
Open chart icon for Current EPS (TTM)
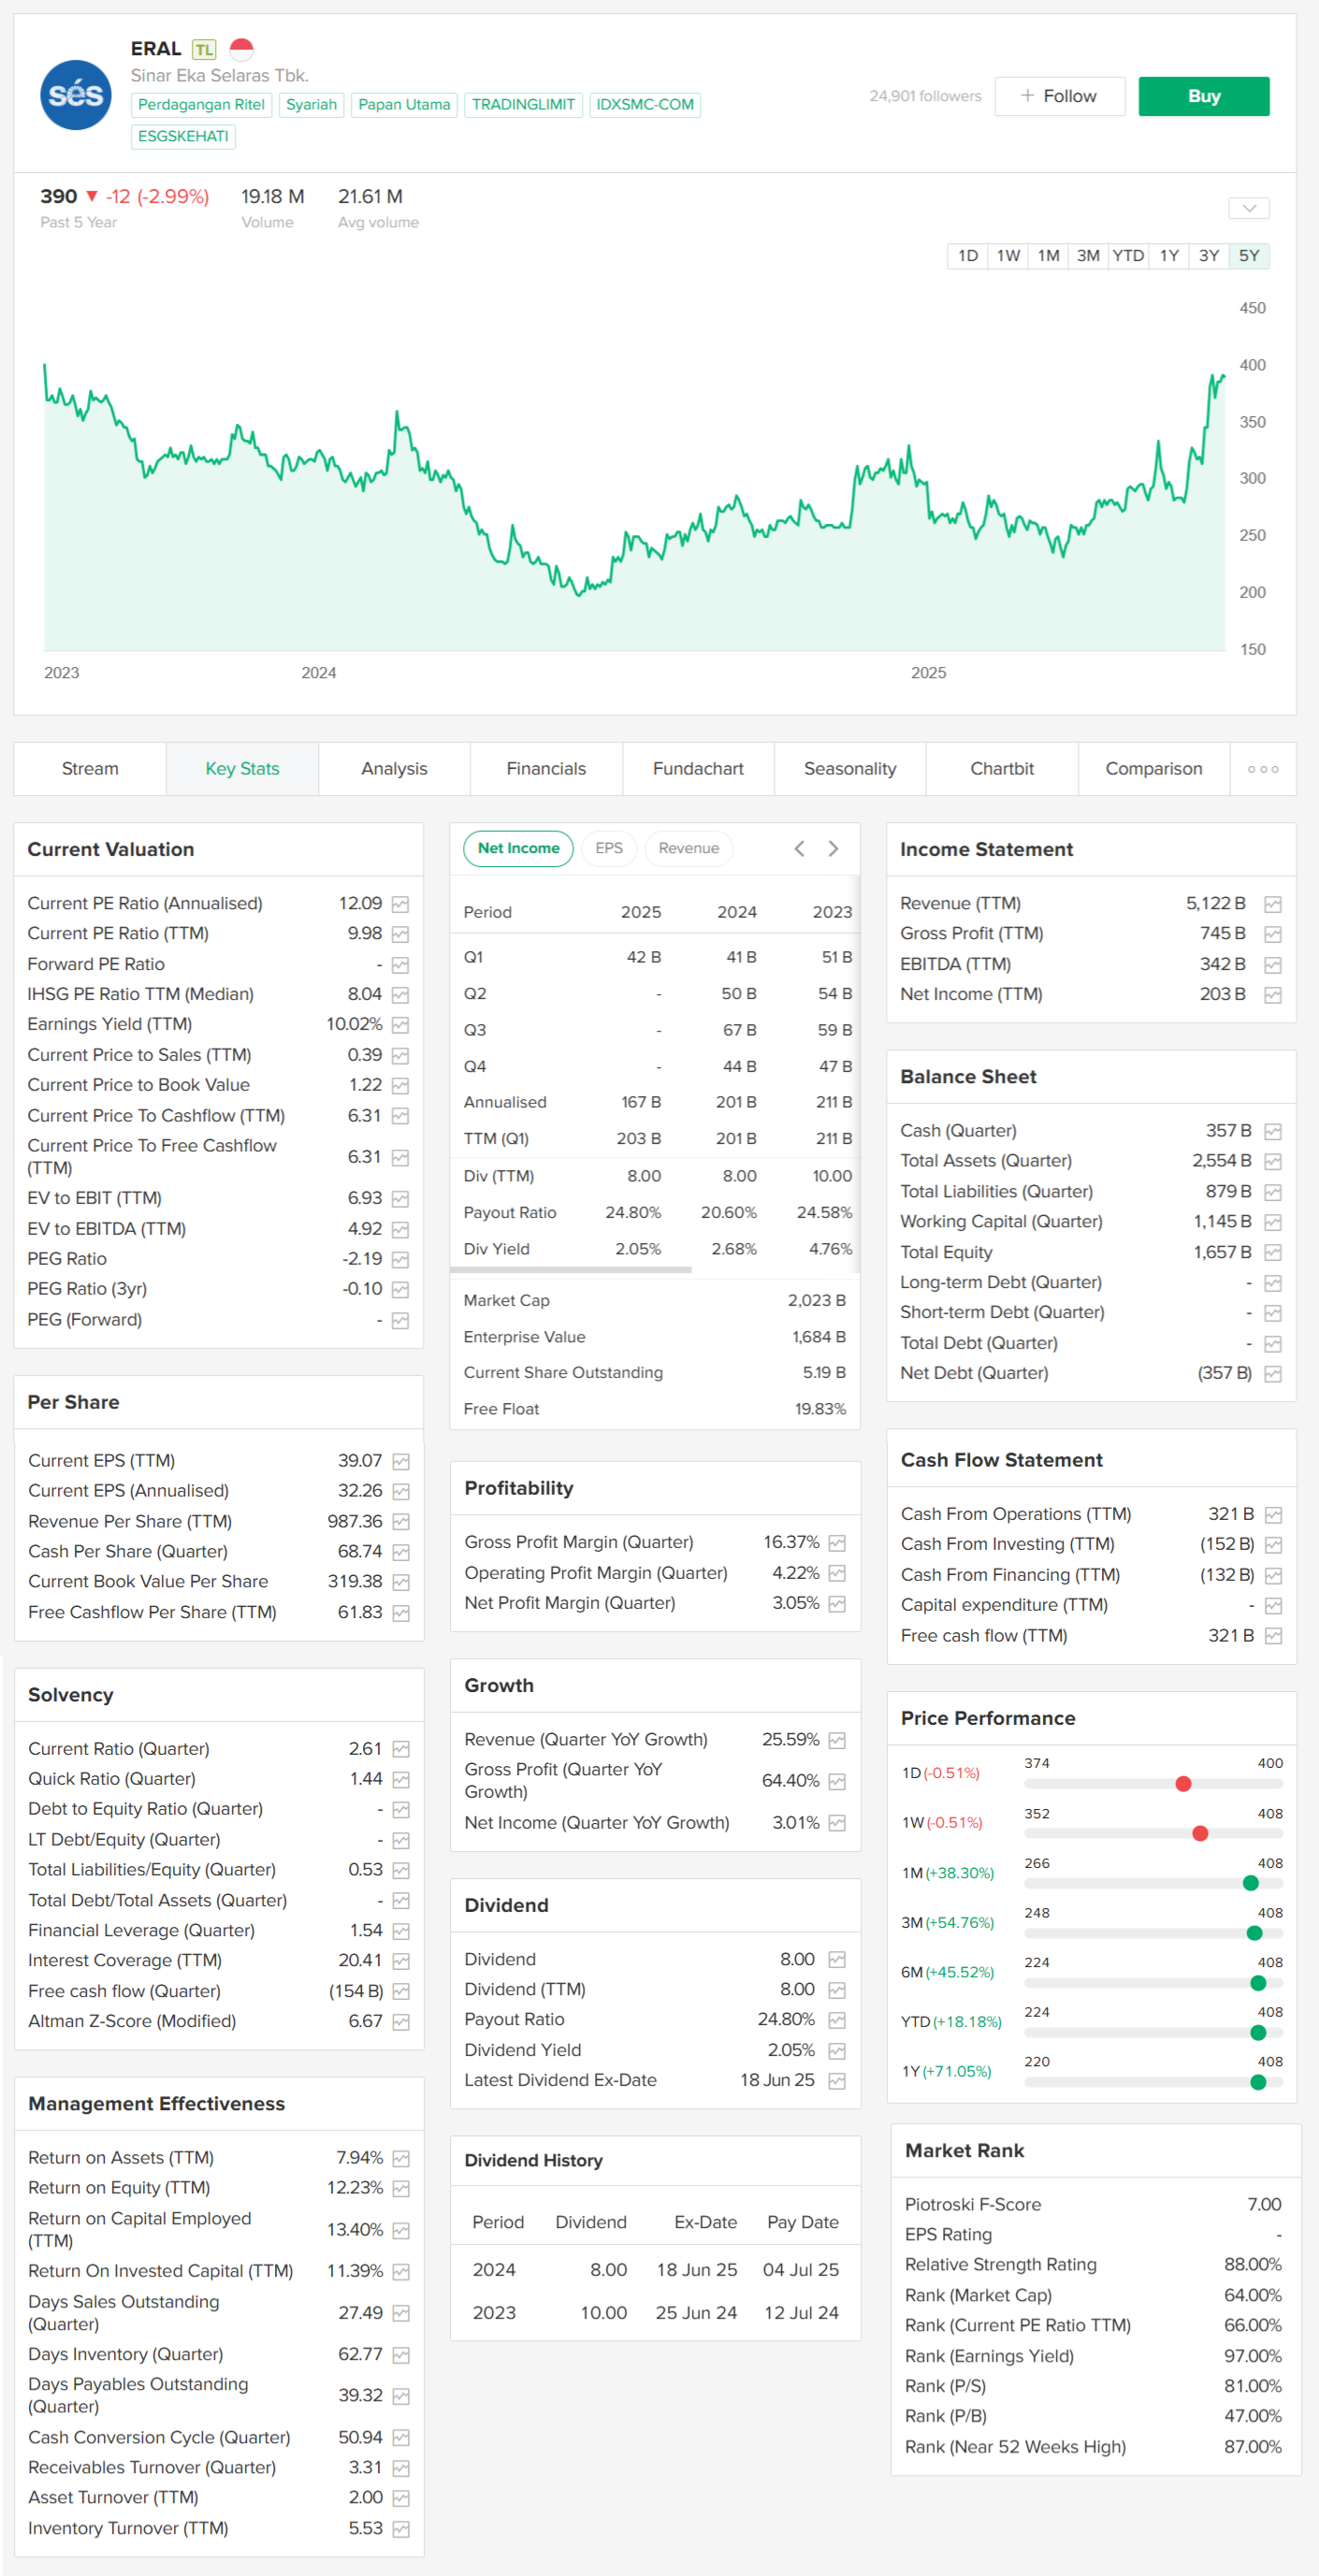(401, 1462)
